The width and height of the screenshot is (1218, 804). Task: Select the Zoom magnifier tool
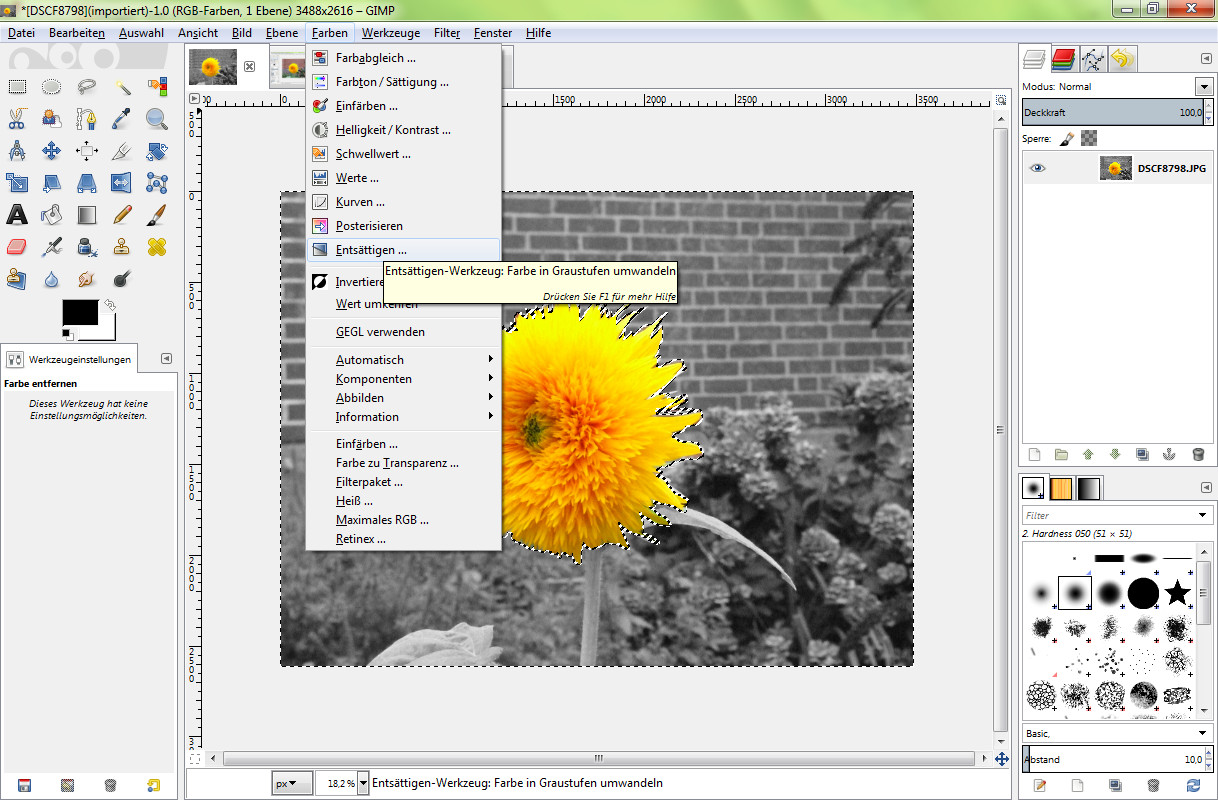(x=157, y=118)
